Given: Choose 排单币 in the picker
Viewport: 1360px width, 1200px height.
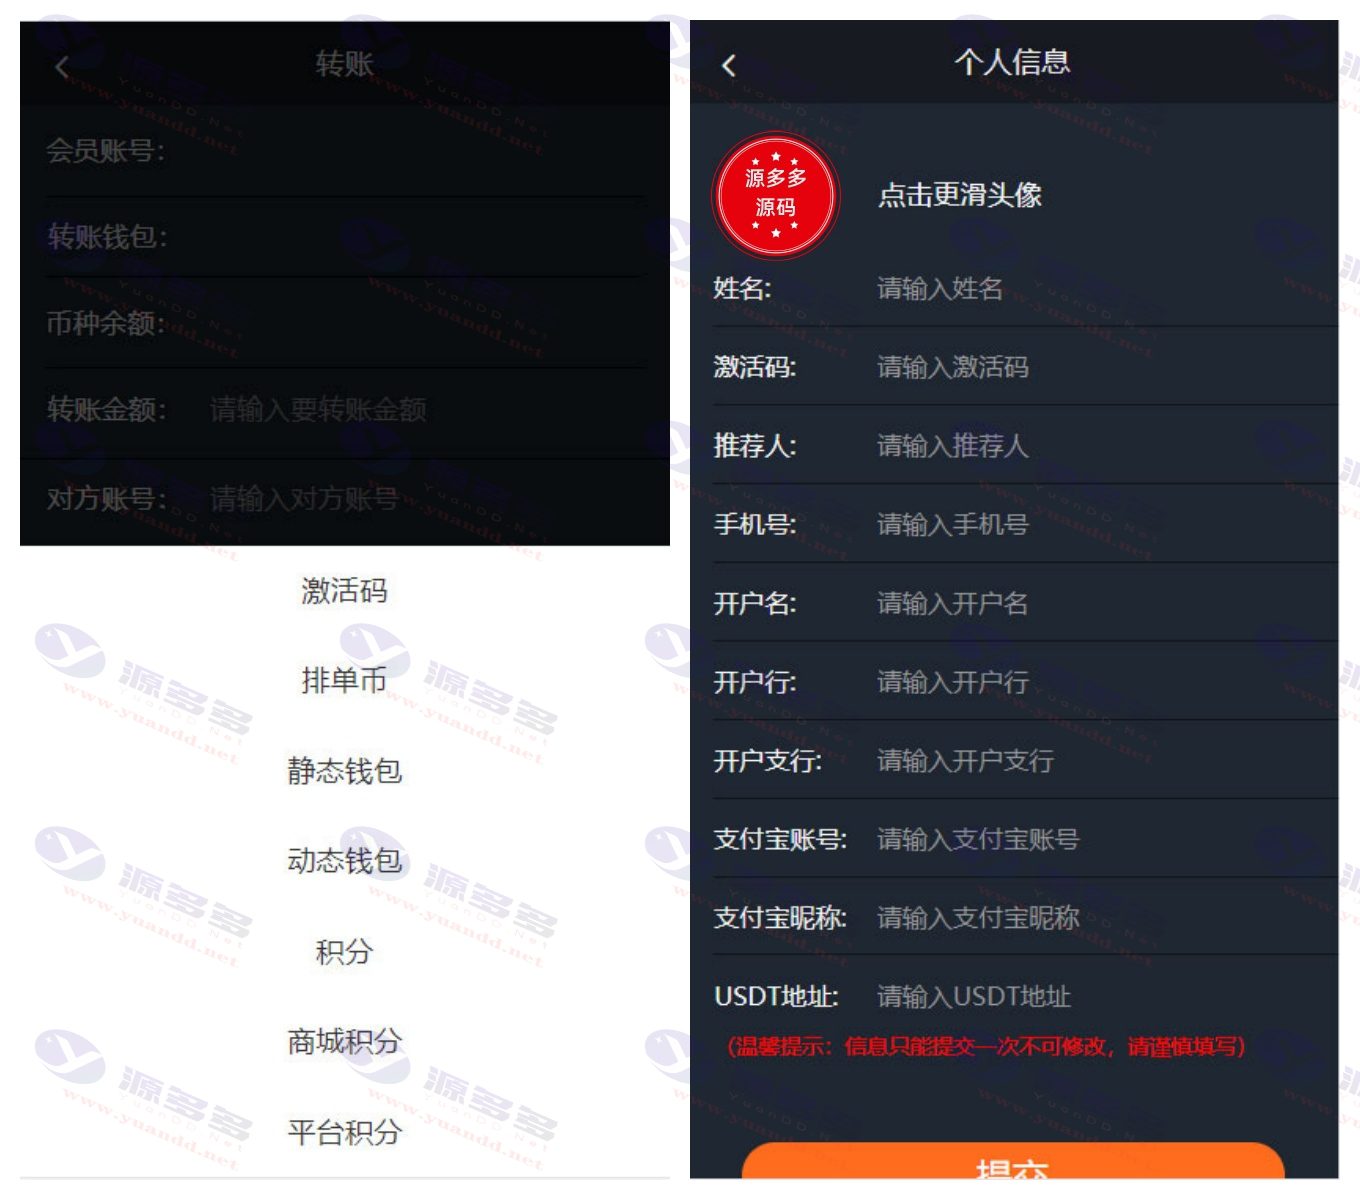Looking at the screenshot, I should [344, 681].
